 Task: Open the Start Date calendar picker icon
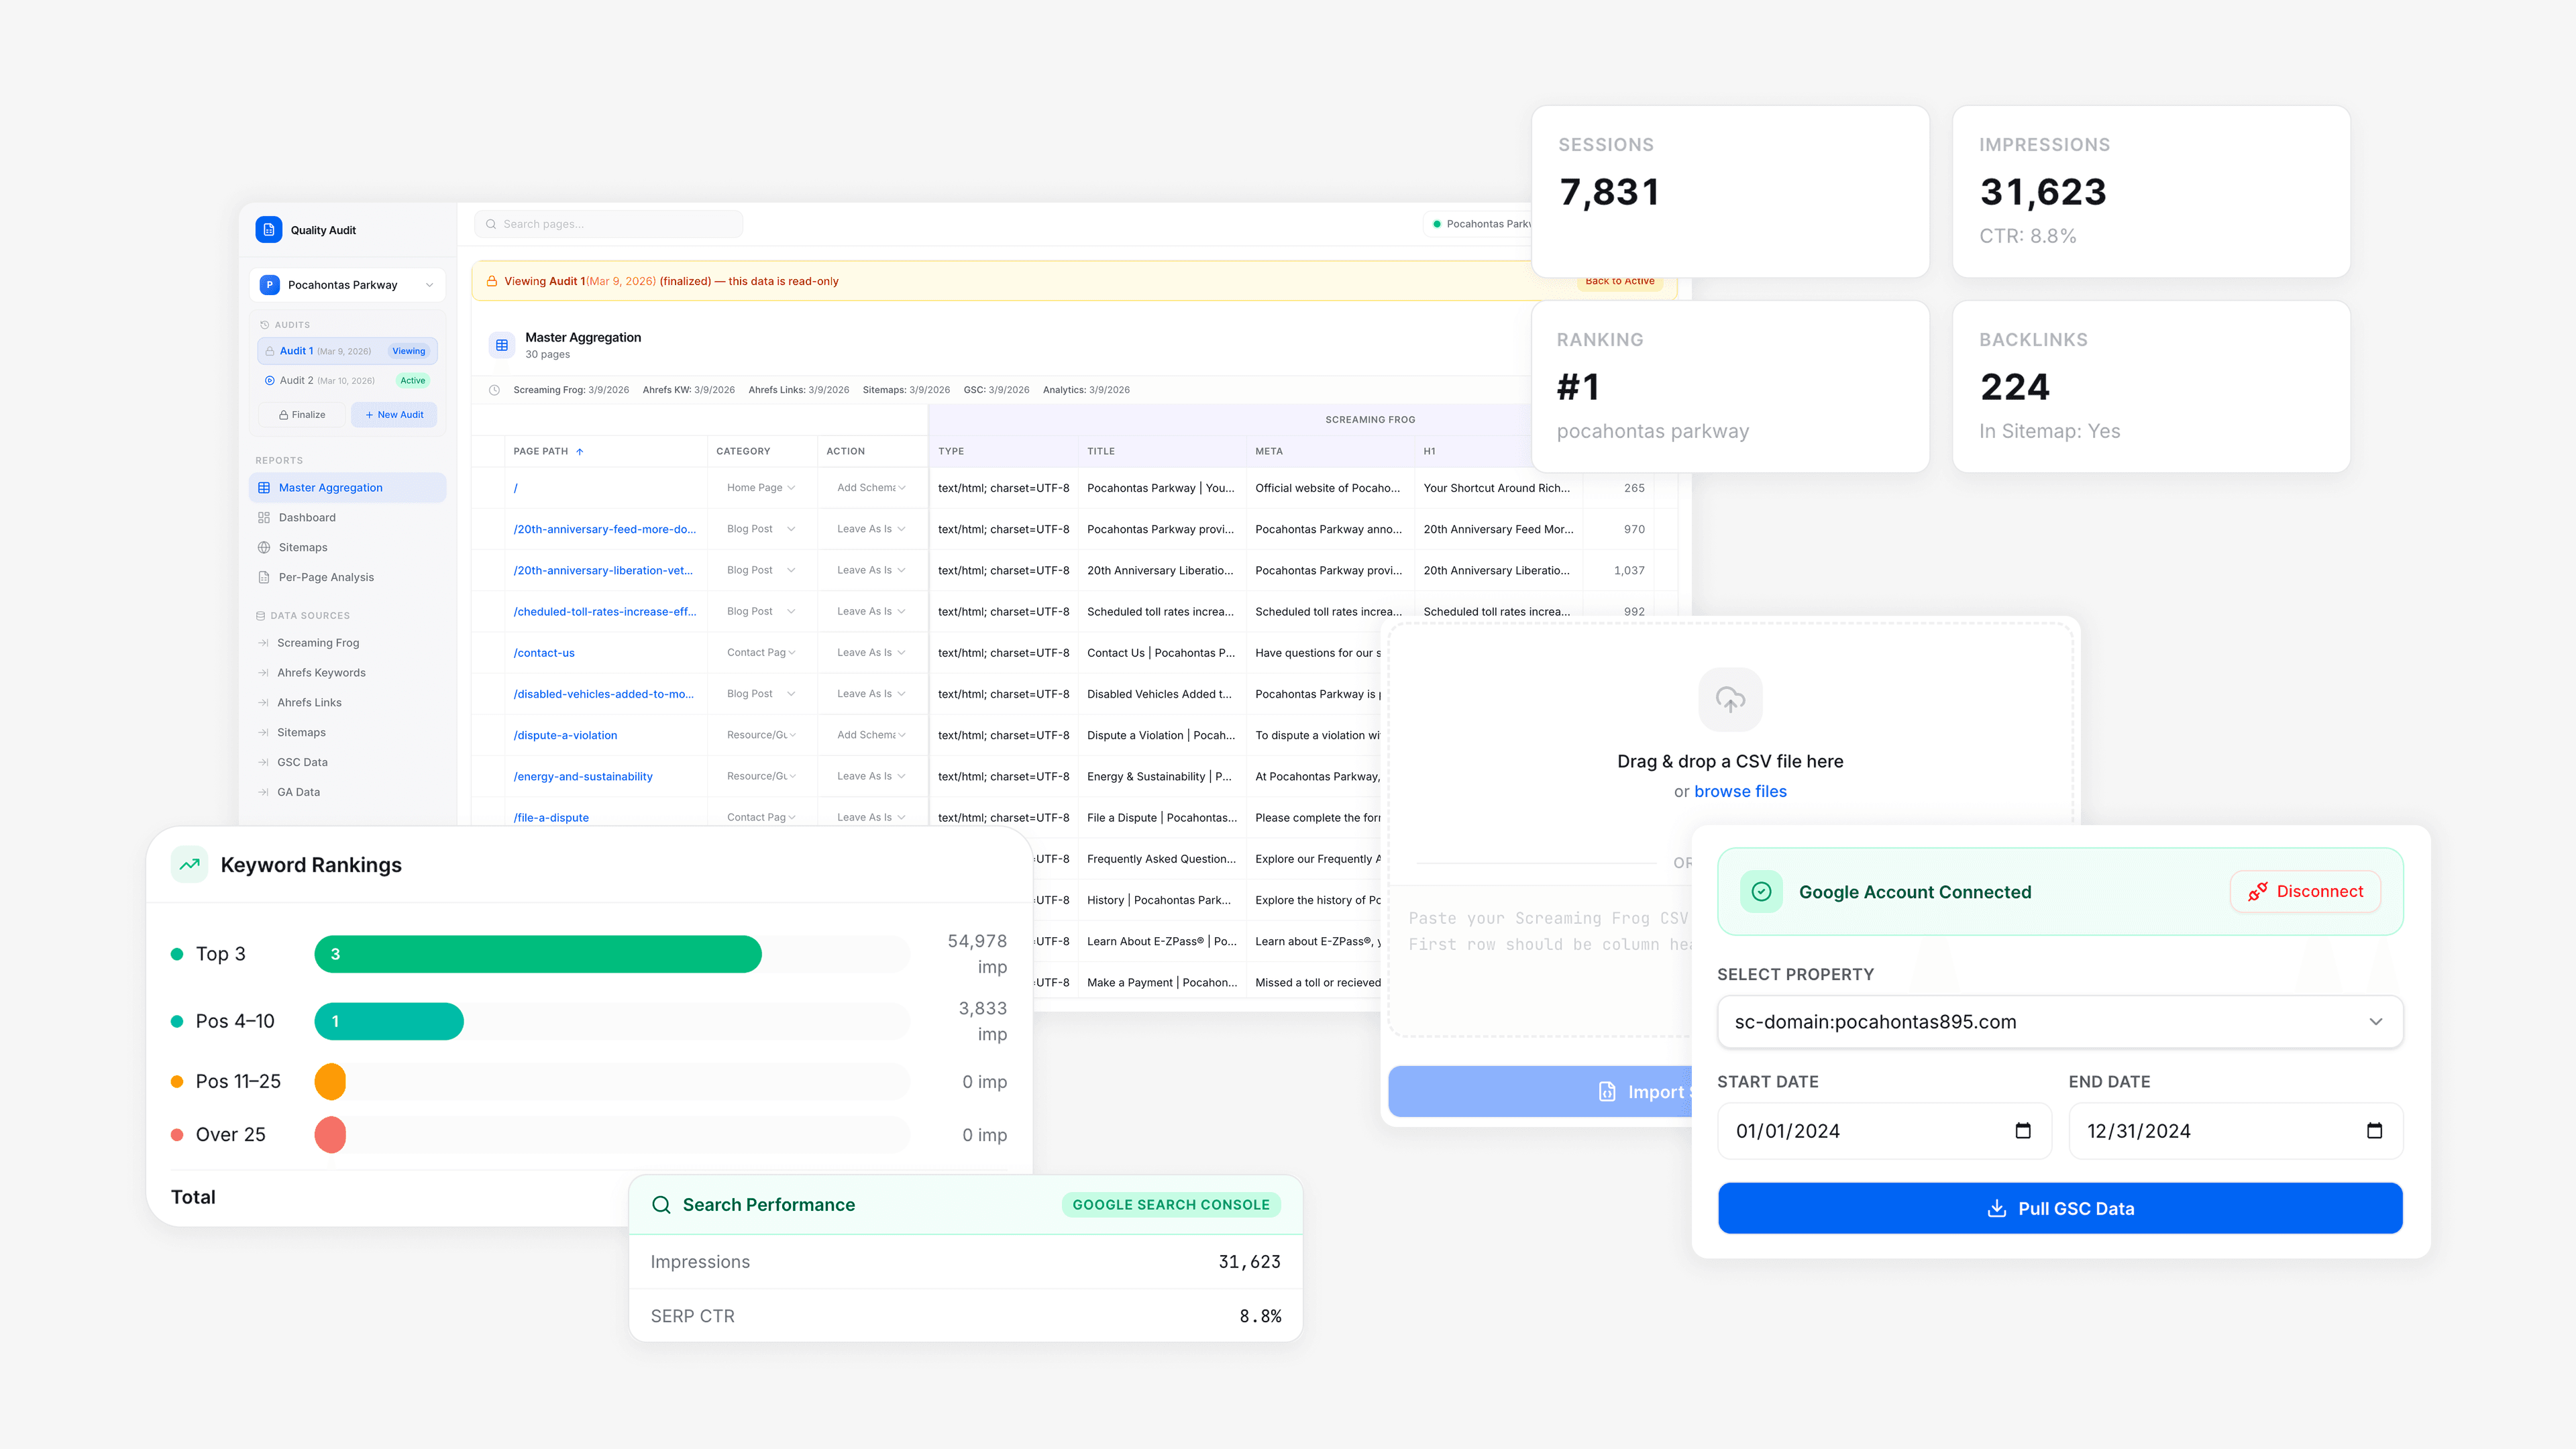coord(2023,1131)
